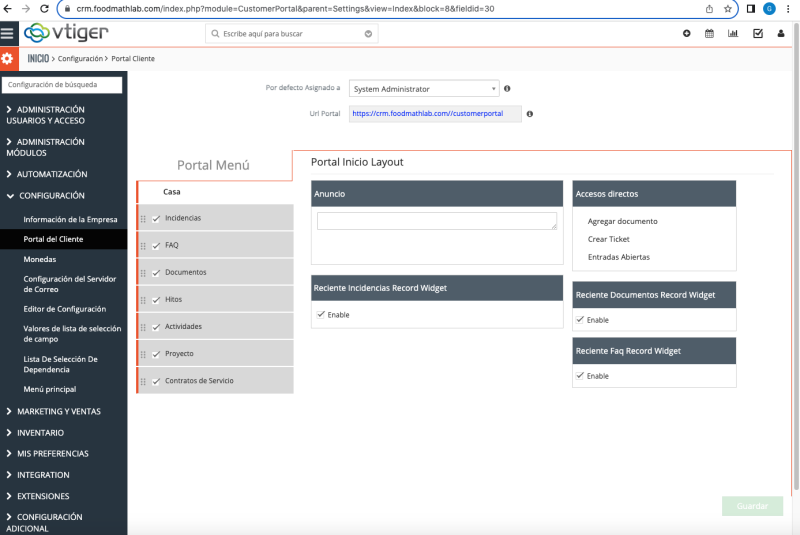Uncheck the Incidencias portal menu checkbox
Screen dimensions: 800x535
point(156,218)
